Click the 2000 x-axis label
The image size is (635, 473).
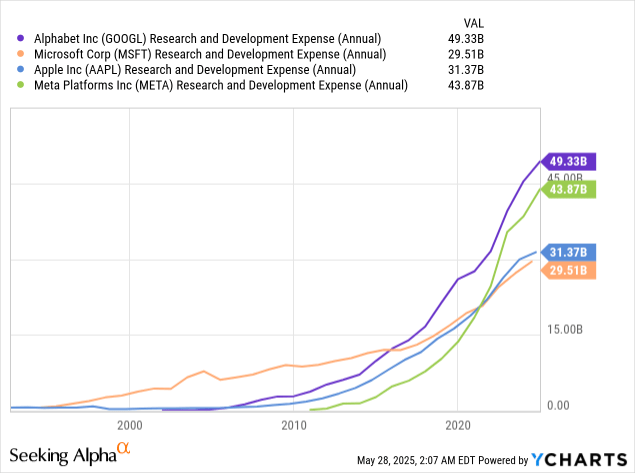[130, 425]
